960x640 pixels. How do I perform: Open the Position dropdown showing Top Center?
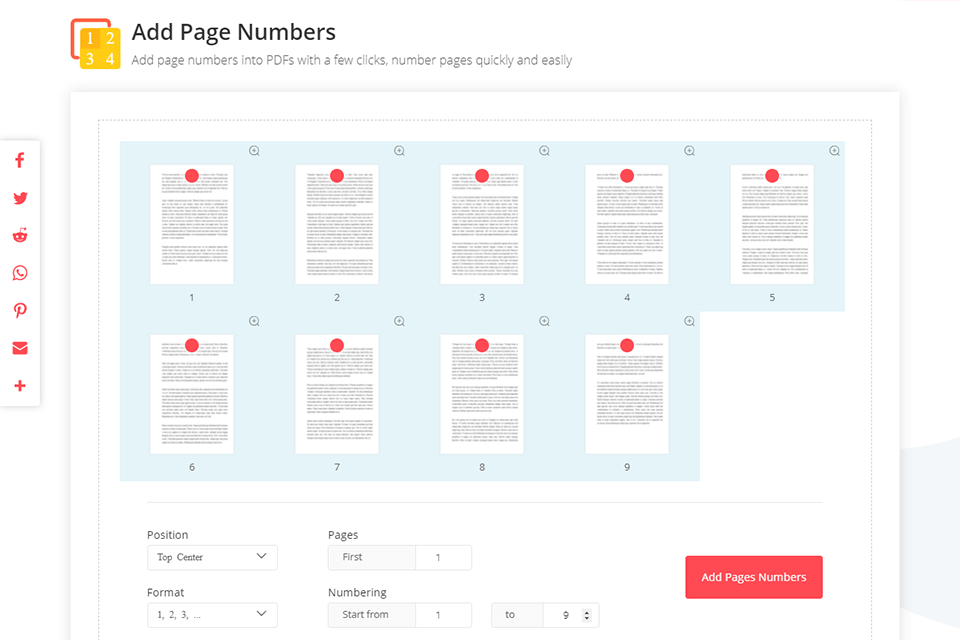click(212, 557)
